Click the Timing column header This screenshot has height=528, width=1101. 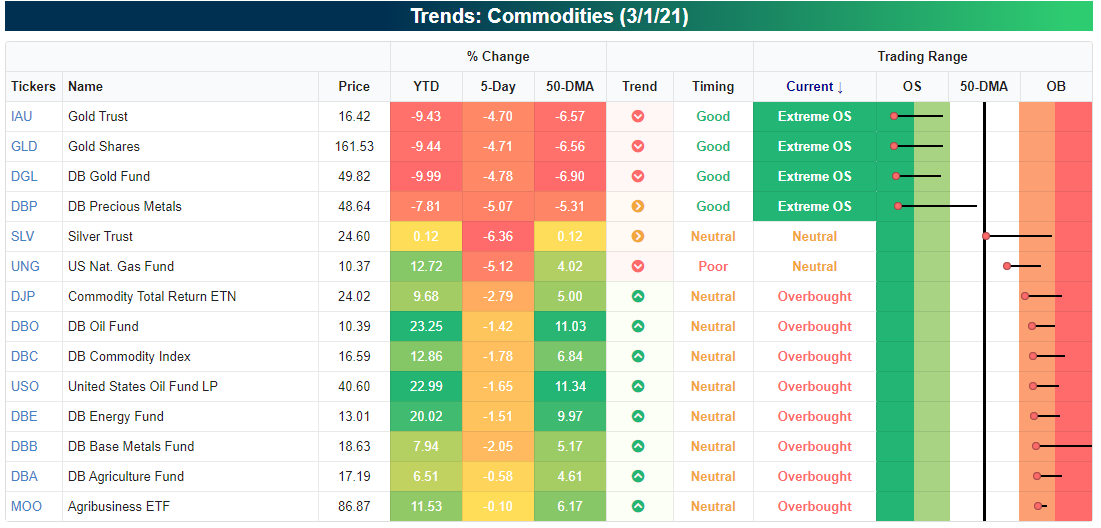712,86
